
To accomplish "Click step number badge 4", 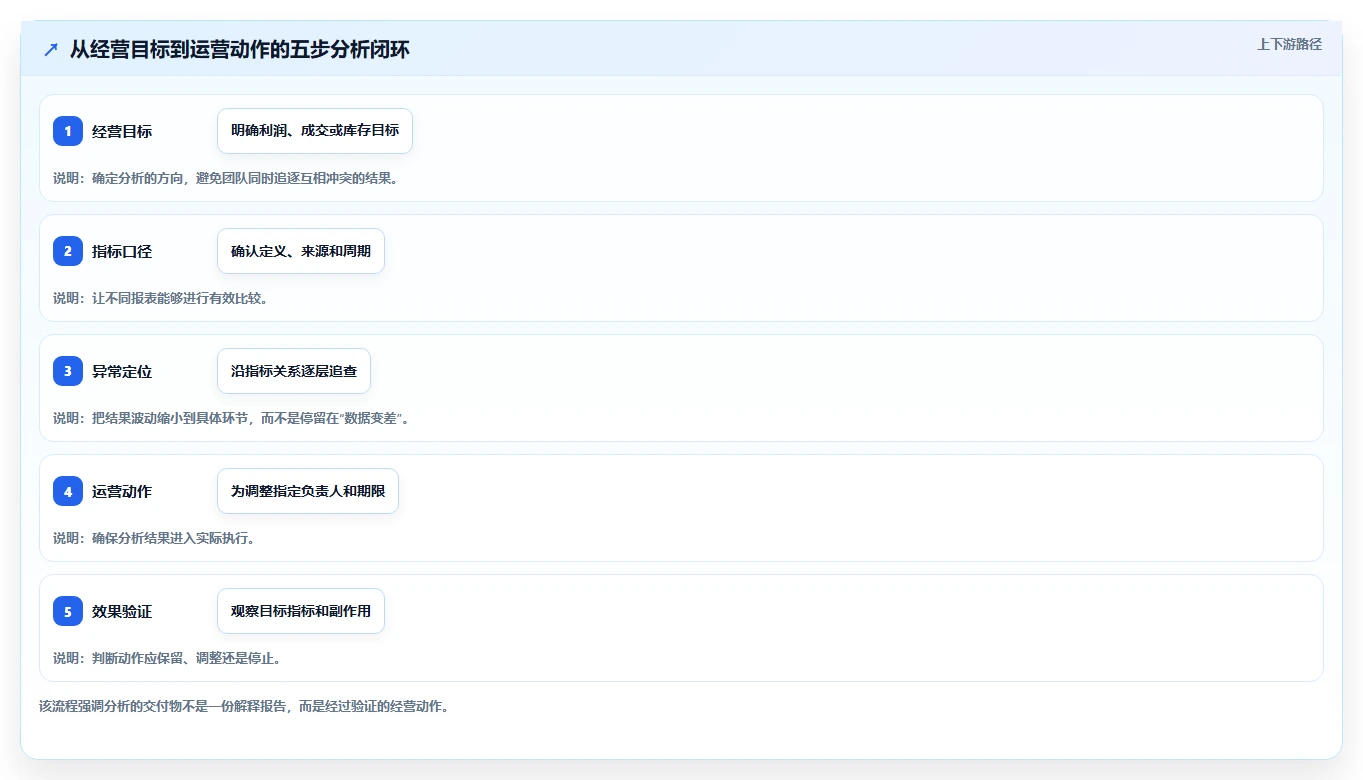I will coord(68,491).
